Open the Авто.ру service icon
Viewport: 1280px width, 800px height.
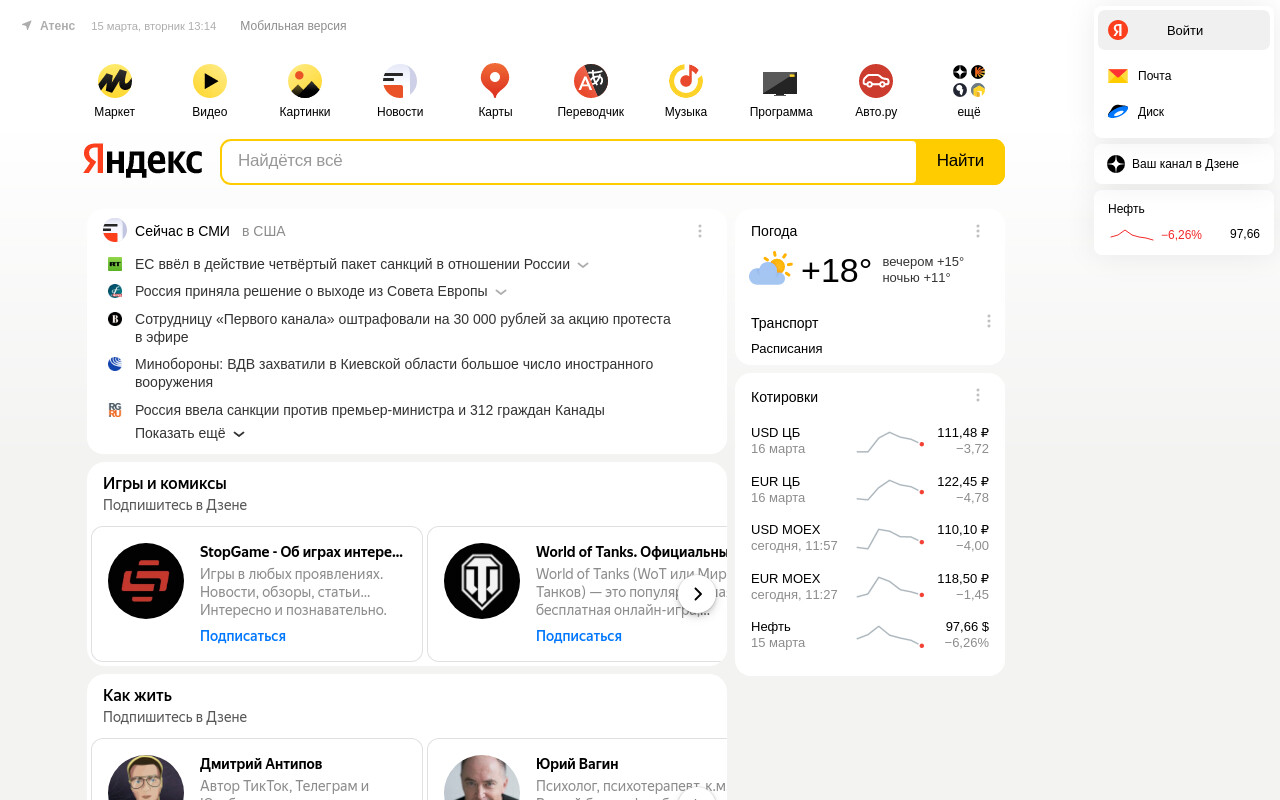876,81
